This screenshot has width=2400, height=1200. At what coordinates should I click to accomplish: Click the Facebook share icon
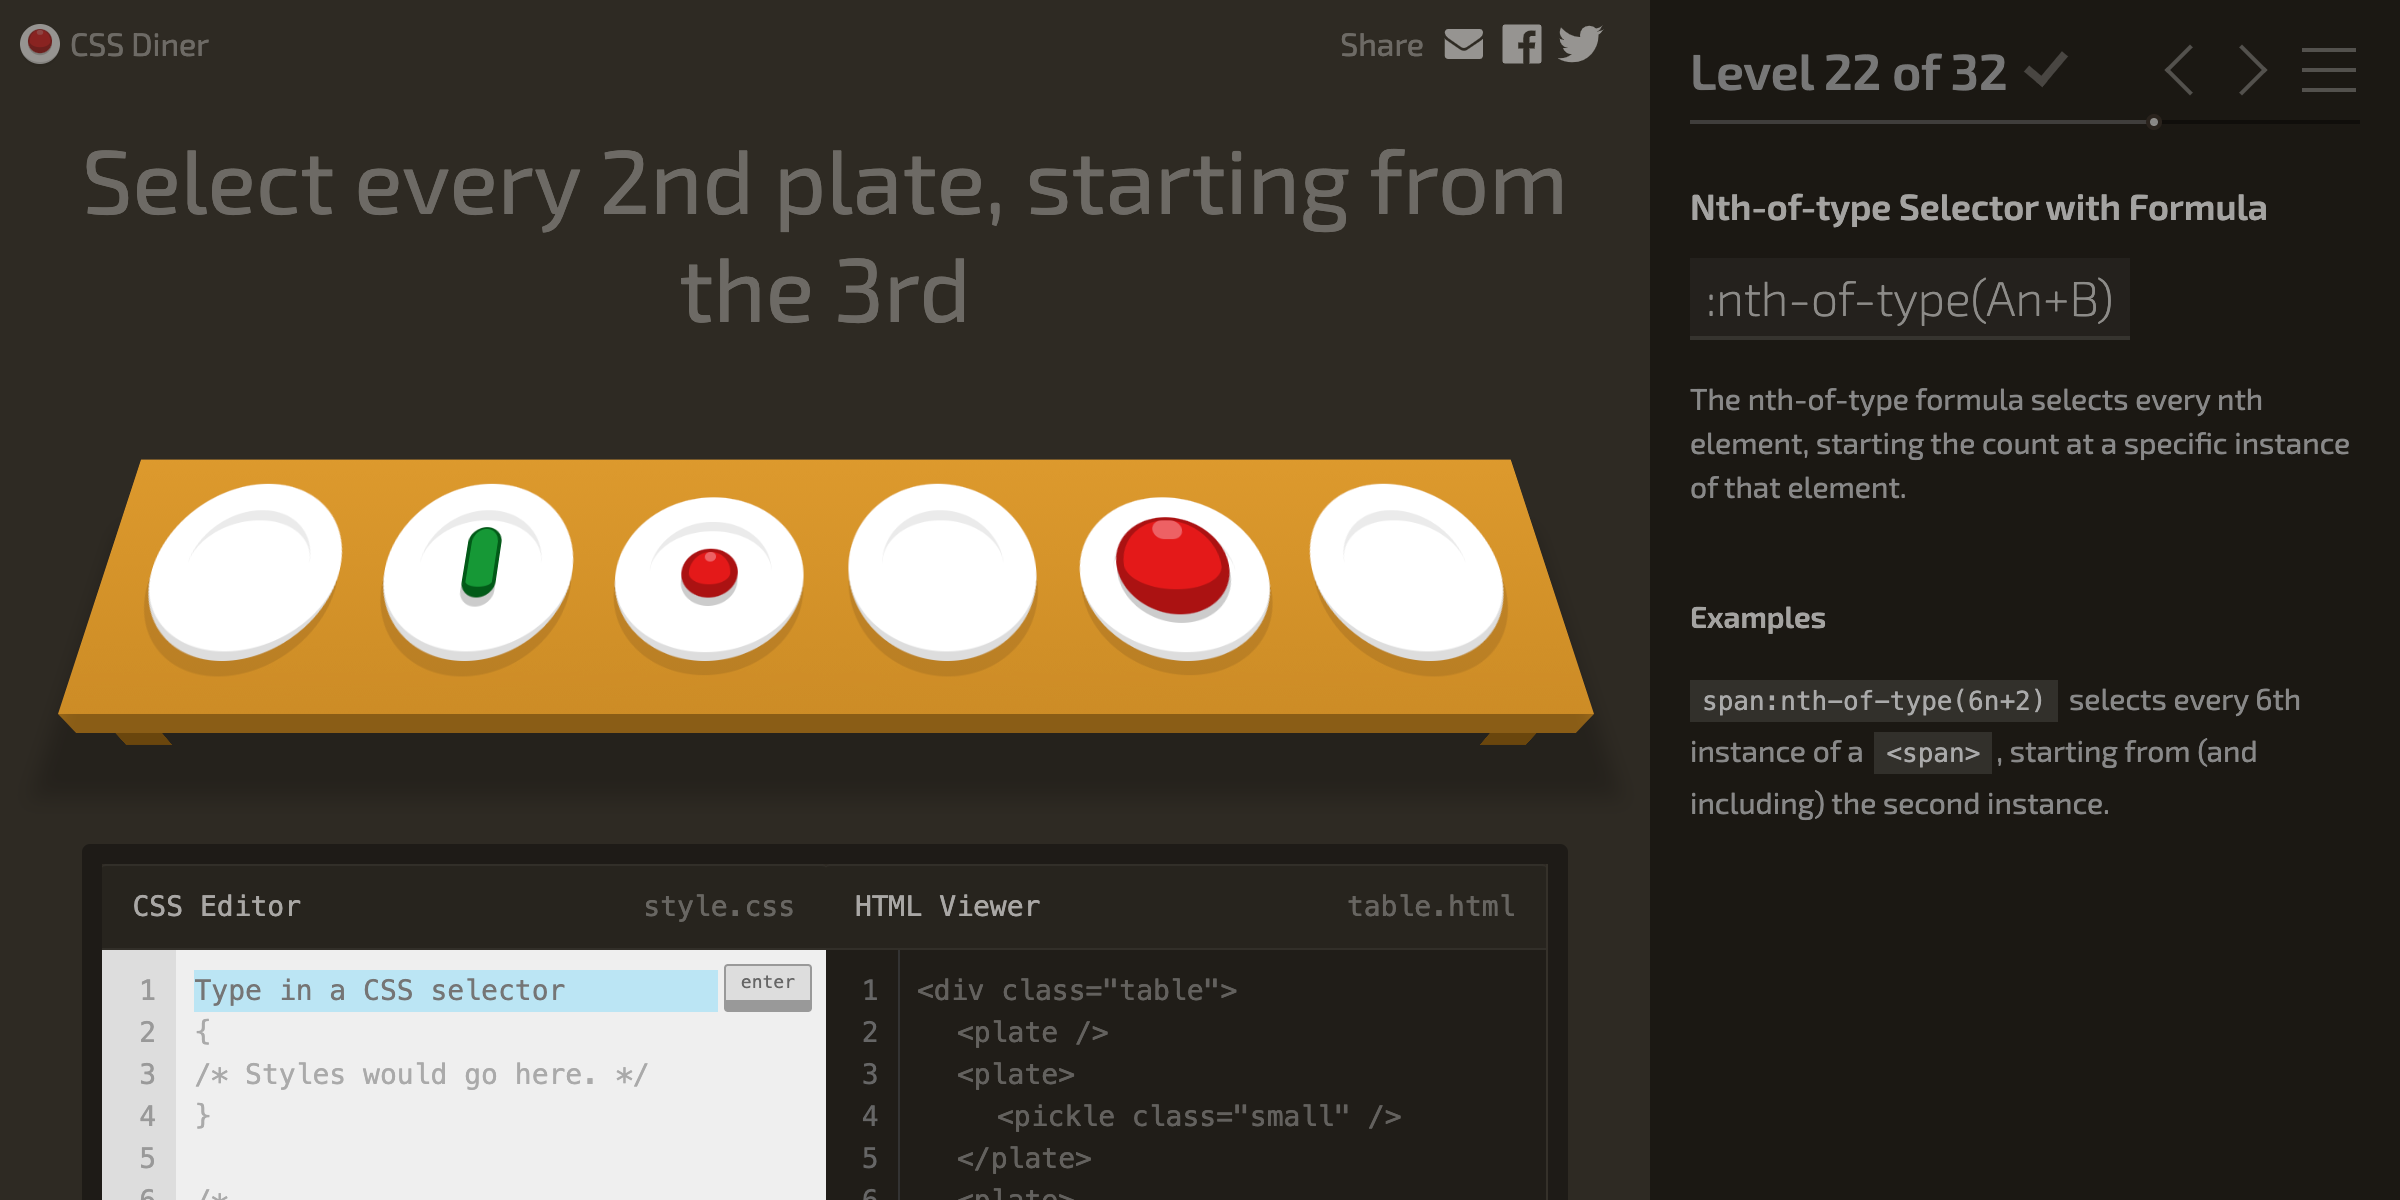[1520, 41]
